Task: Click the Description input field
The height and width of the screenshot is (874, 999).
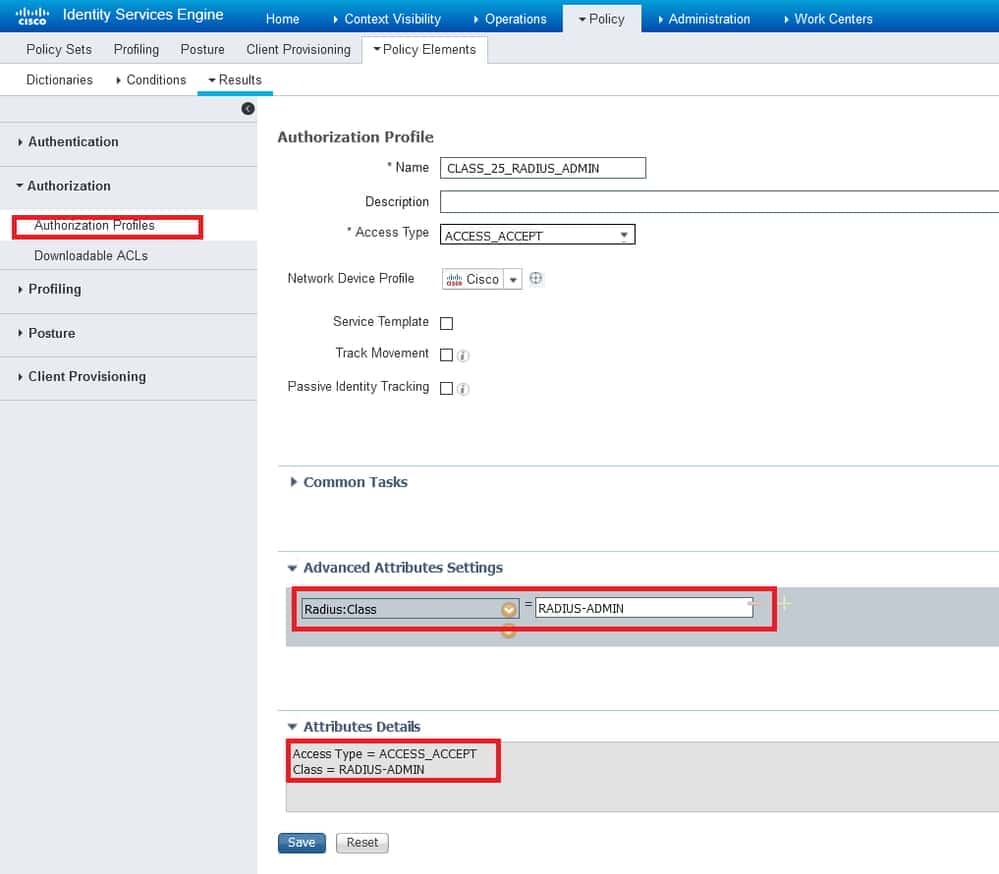Action: (x=719, y=201)
